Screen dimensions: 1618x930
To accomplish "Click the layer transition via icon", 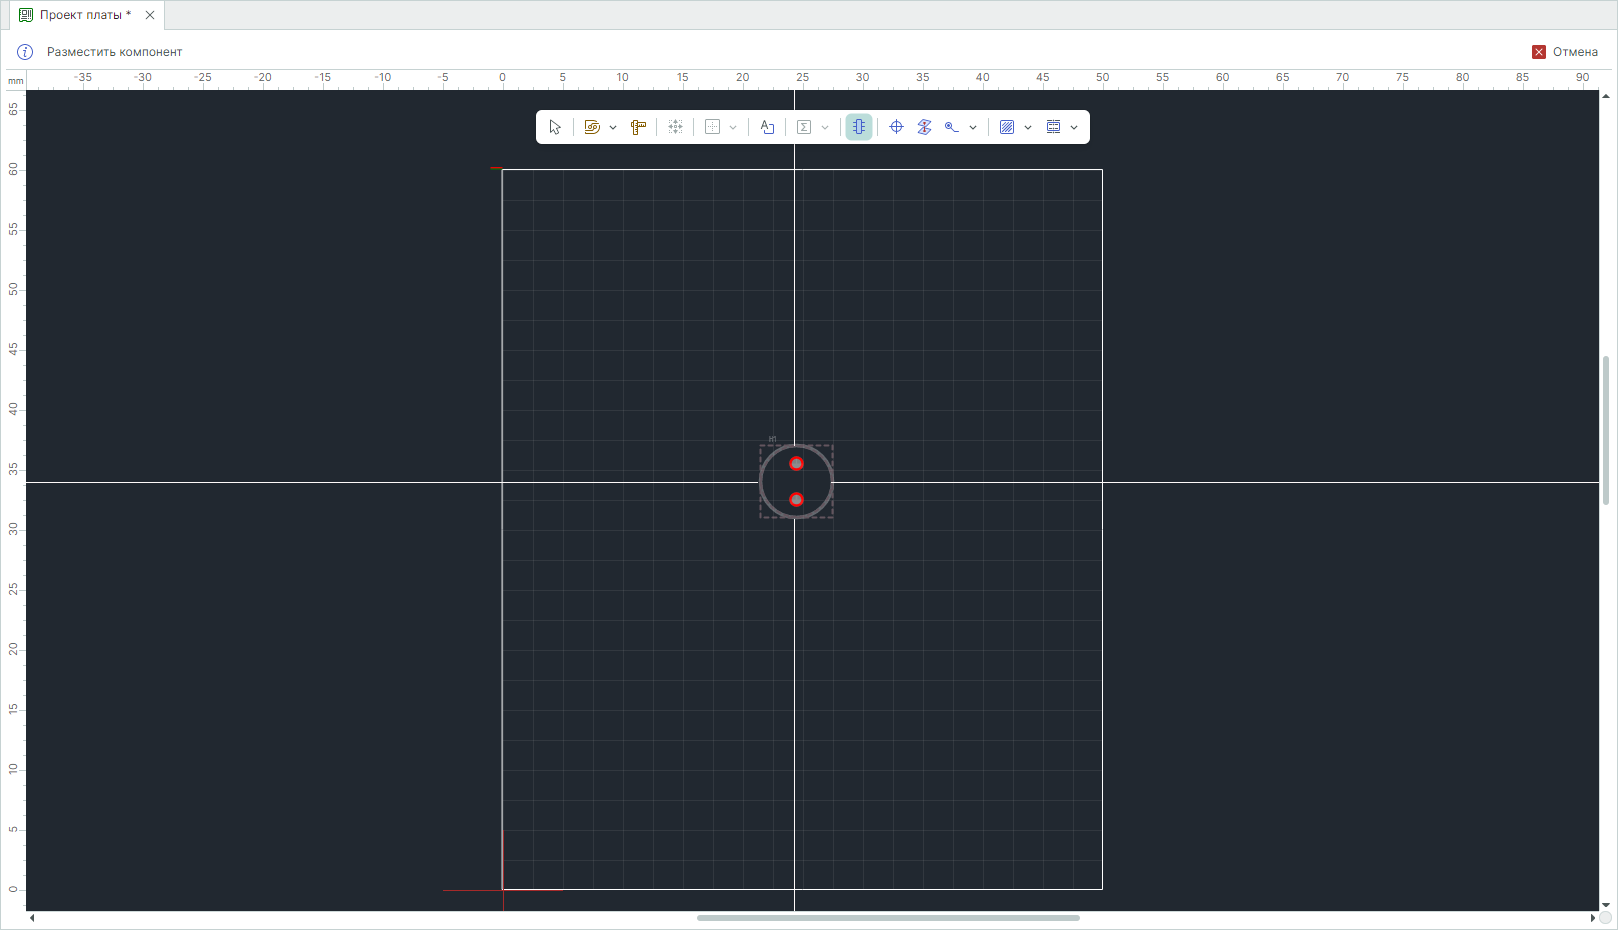I will [x=924, y=127].
